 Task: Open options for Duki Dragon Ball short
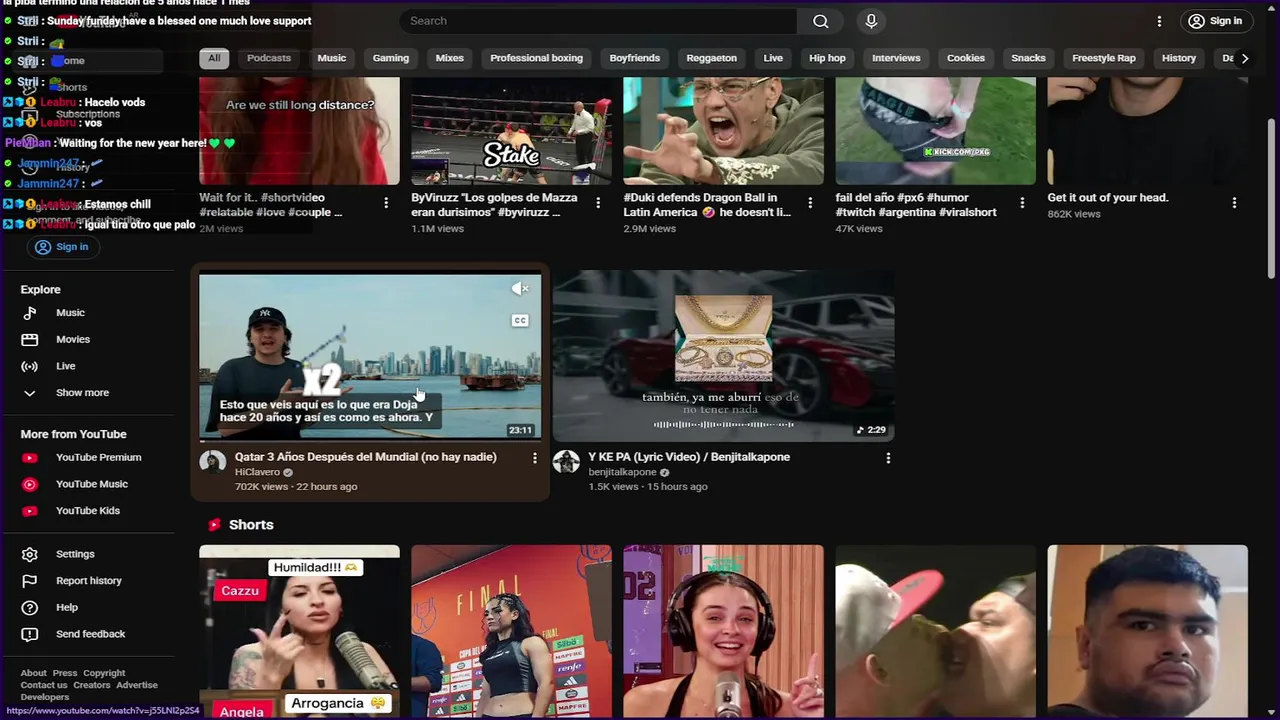[810, 203]
